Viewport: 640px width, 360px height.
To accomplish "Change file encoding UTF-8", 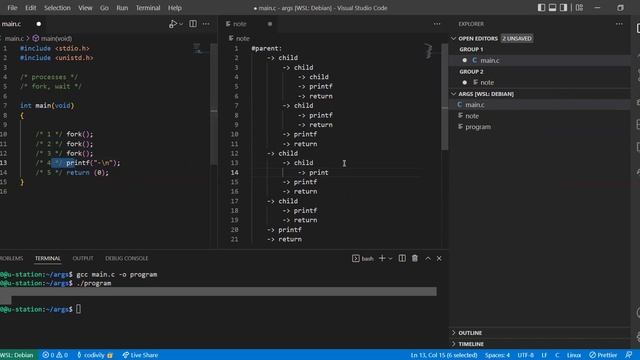I will pos(526,355).
